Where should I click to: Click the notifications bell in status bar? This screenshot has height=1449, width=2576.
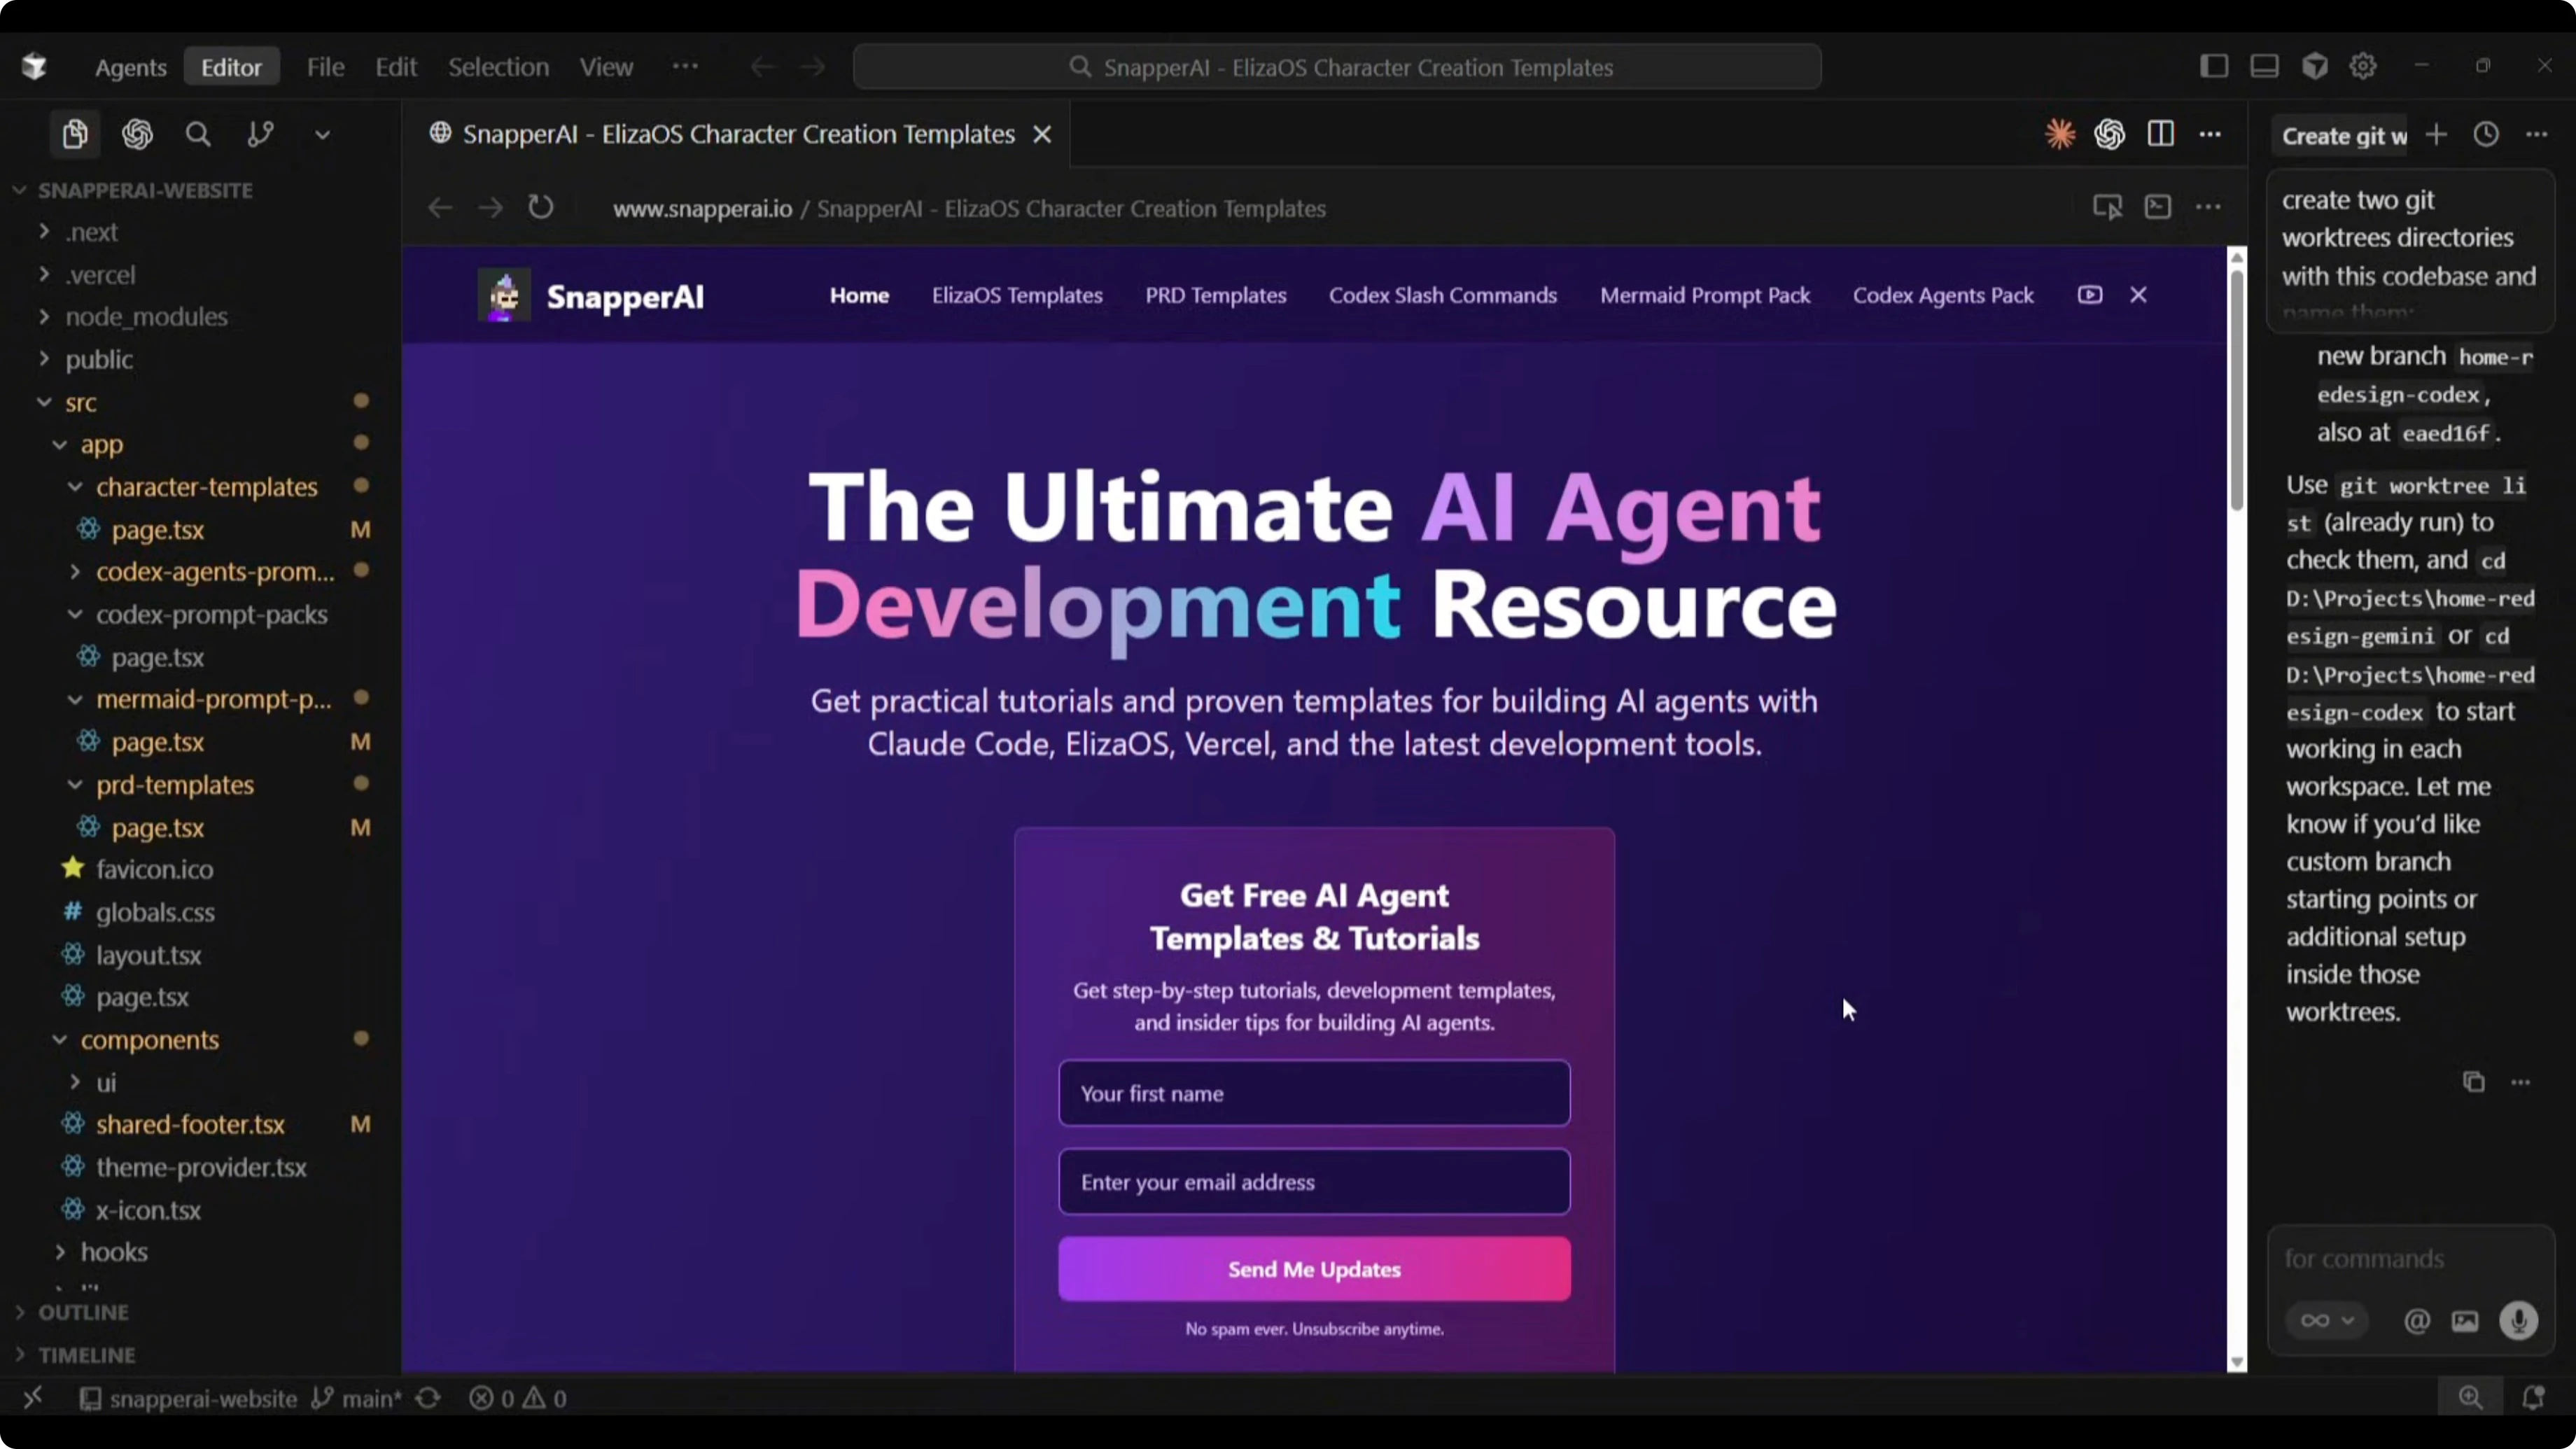2532,1398
